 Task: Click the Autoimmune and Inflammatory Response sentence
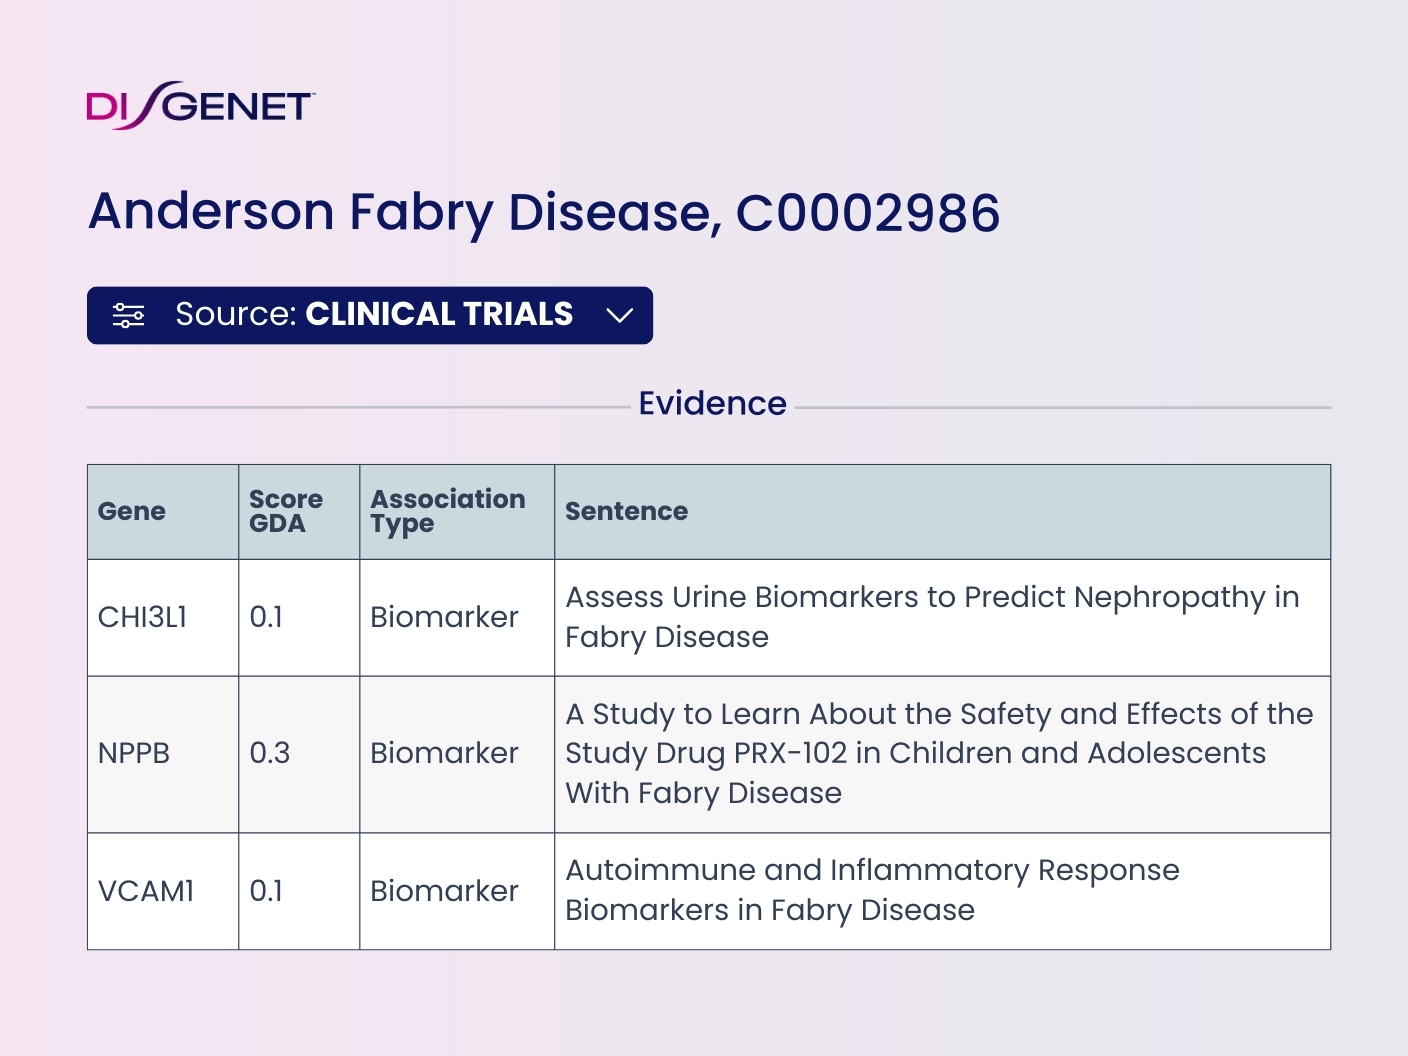(872, 890)
